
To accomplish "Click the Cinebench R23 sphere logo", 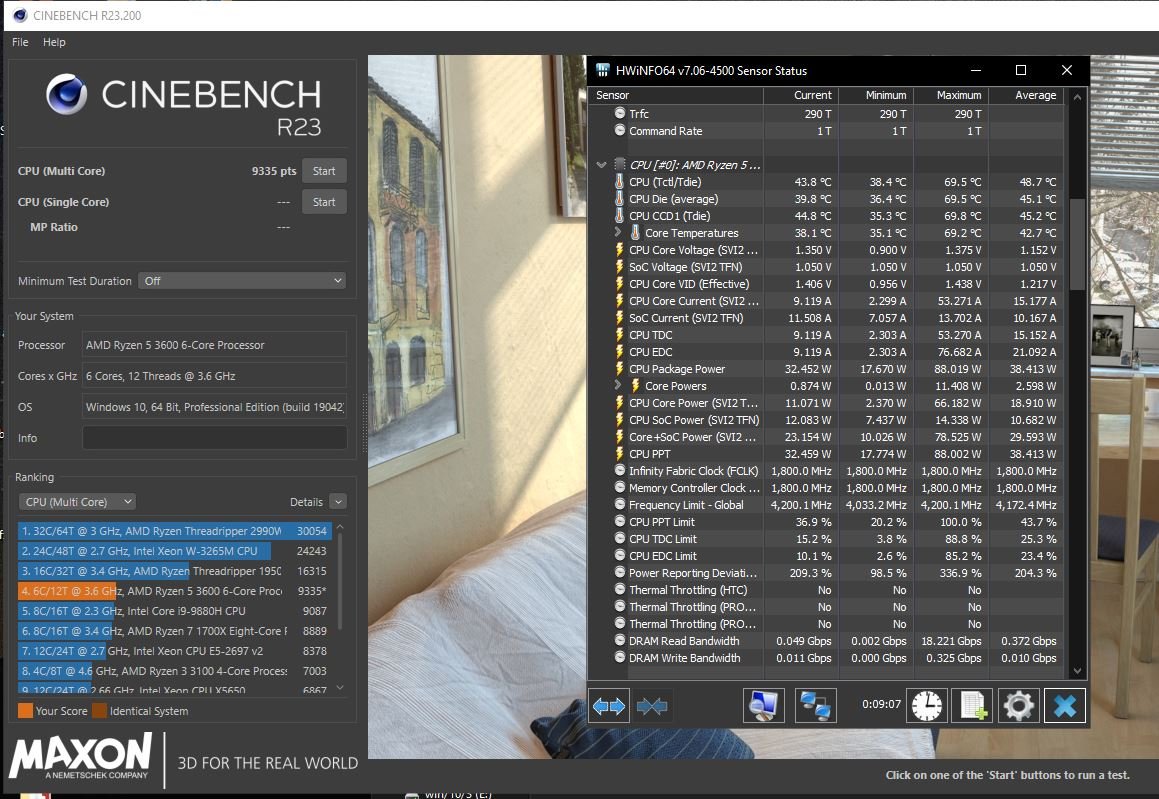I will tap(67, 95).
